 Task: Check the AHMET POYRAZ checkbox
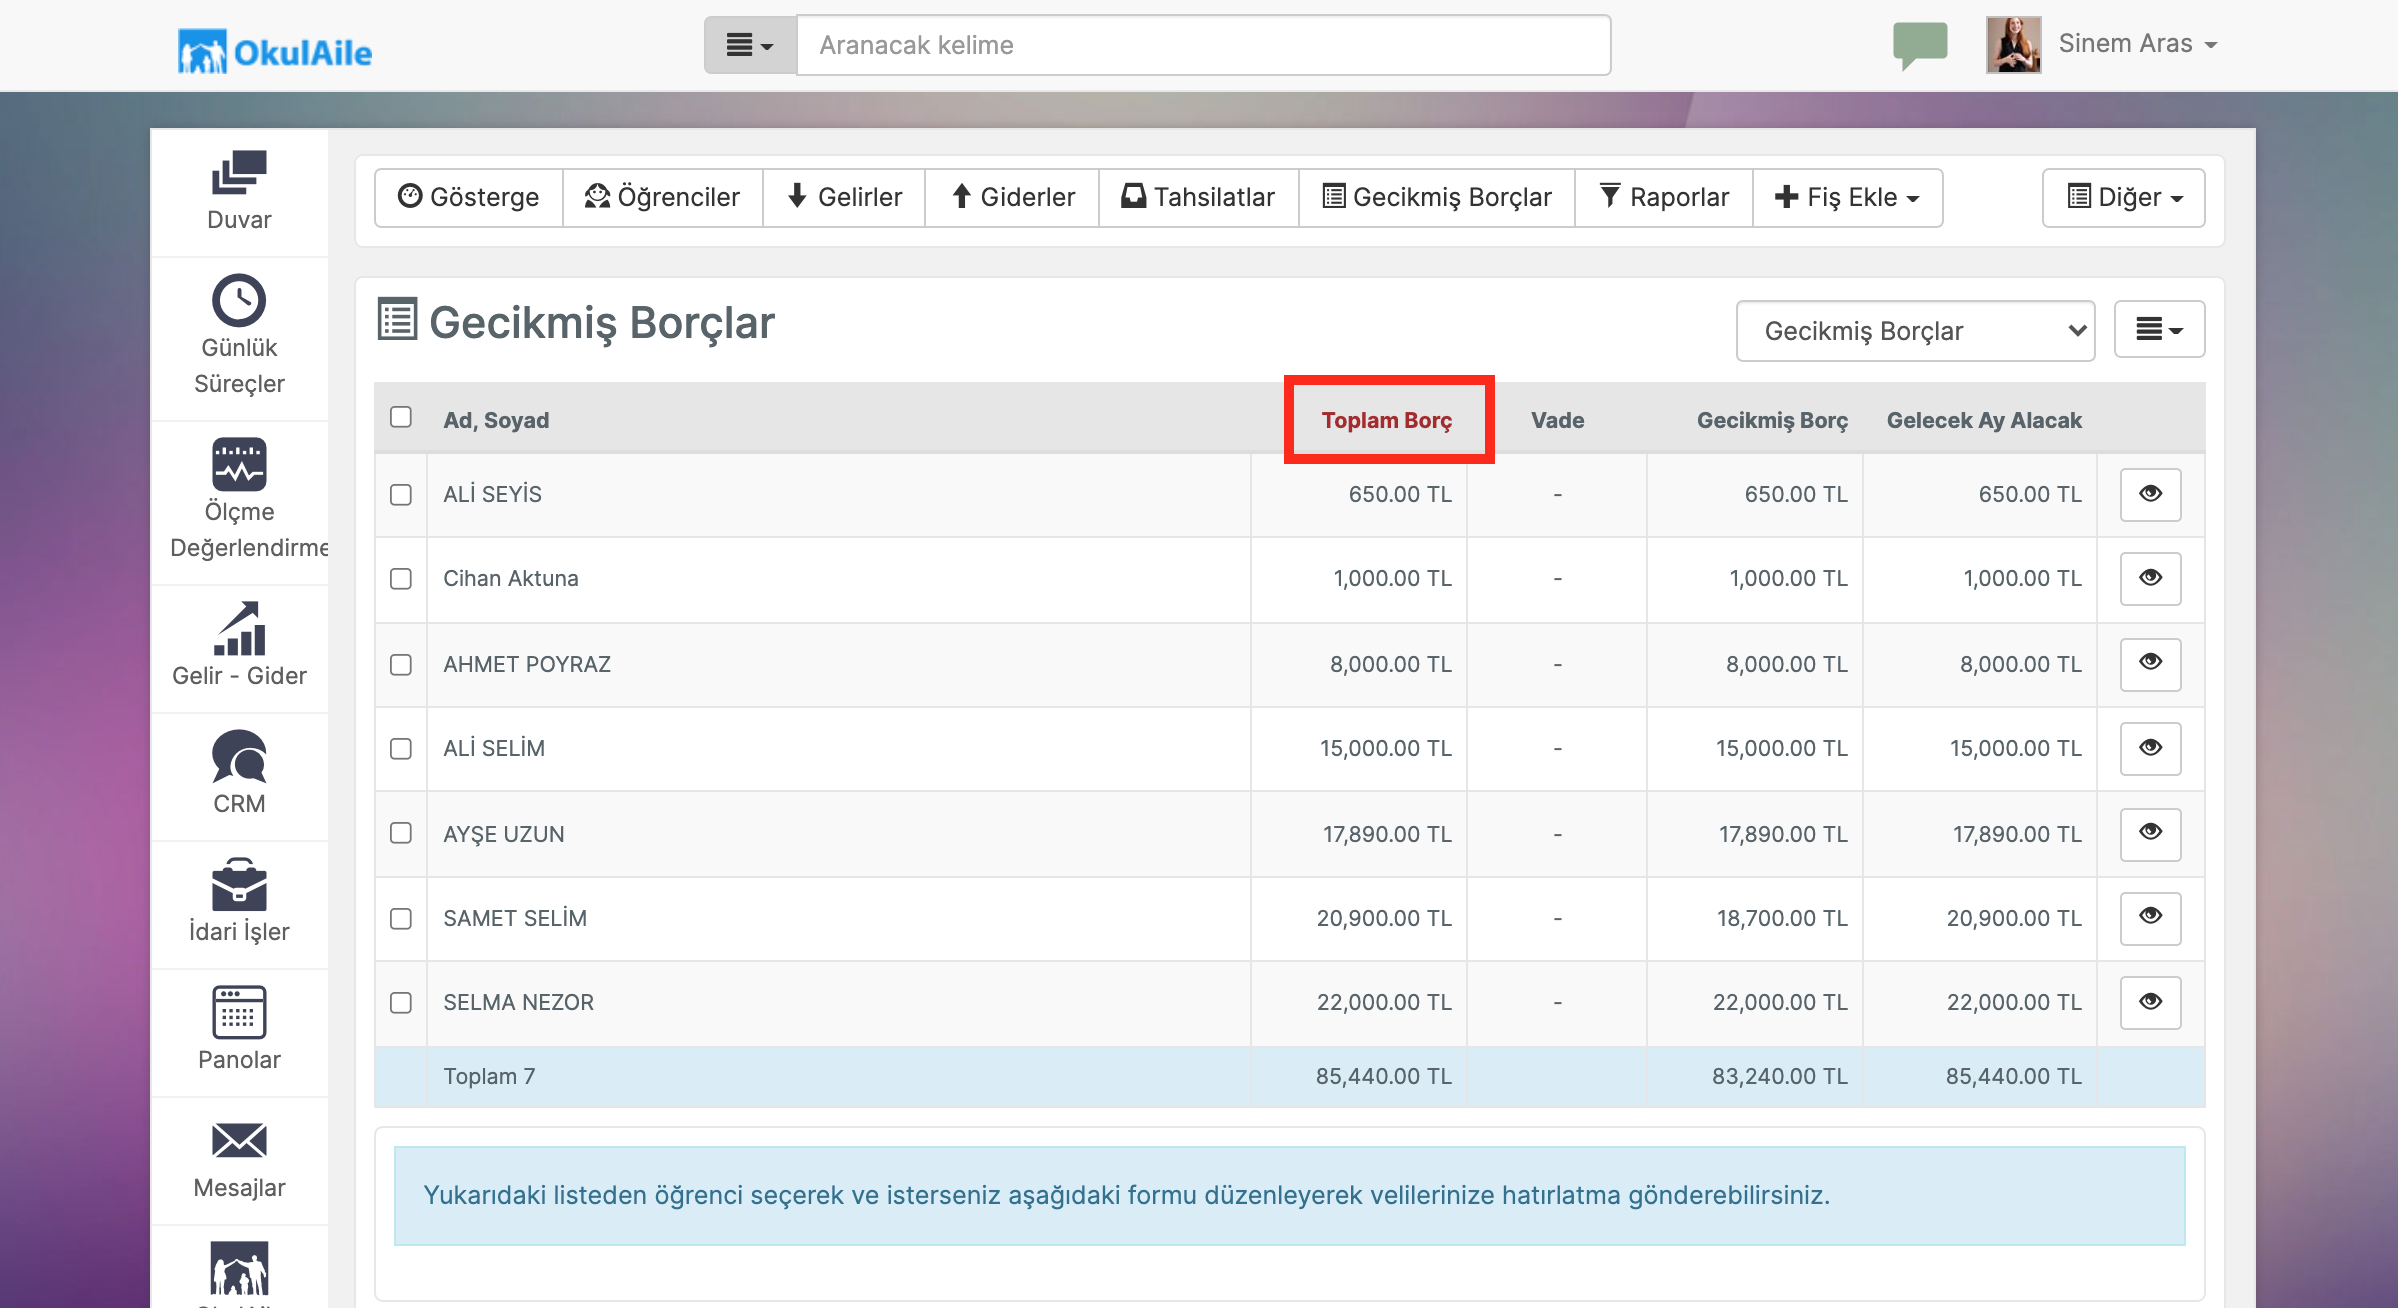tap(401, 665)
